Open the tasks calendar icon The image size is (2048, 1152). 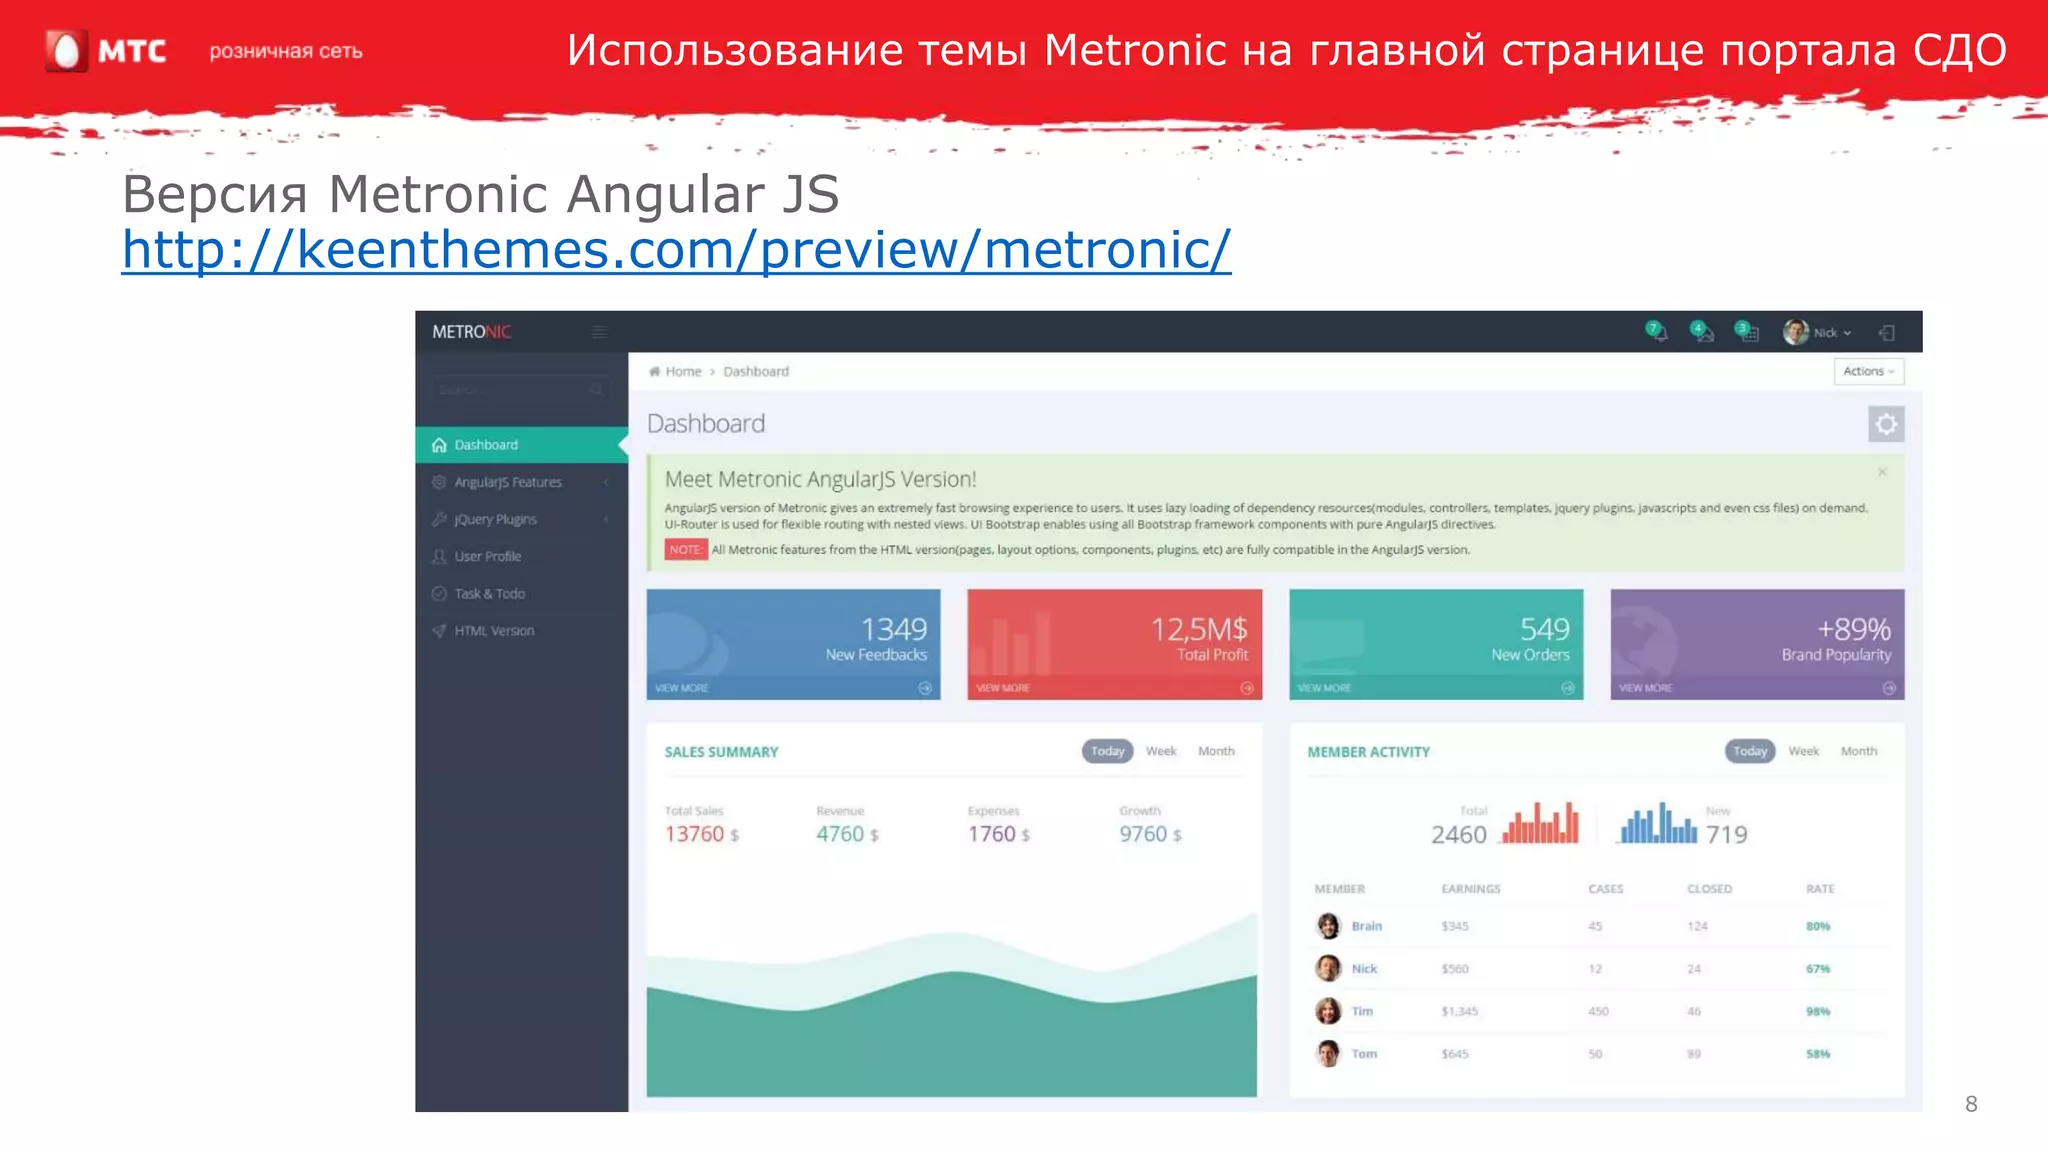point(1747,332)
